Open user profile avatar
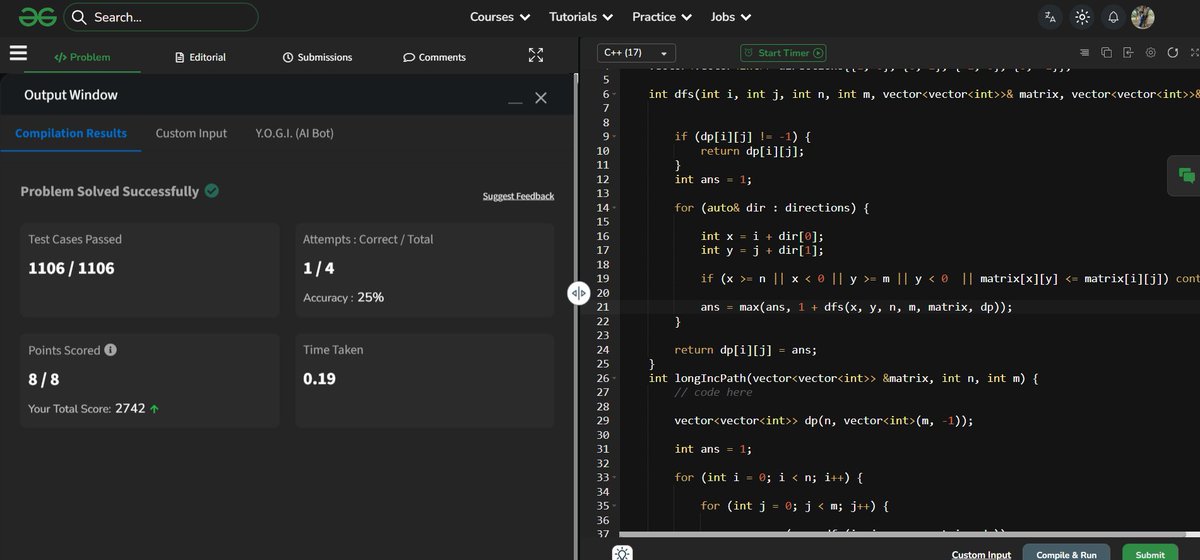This screenshot has height=560, width=1200. click(1143, 17)
